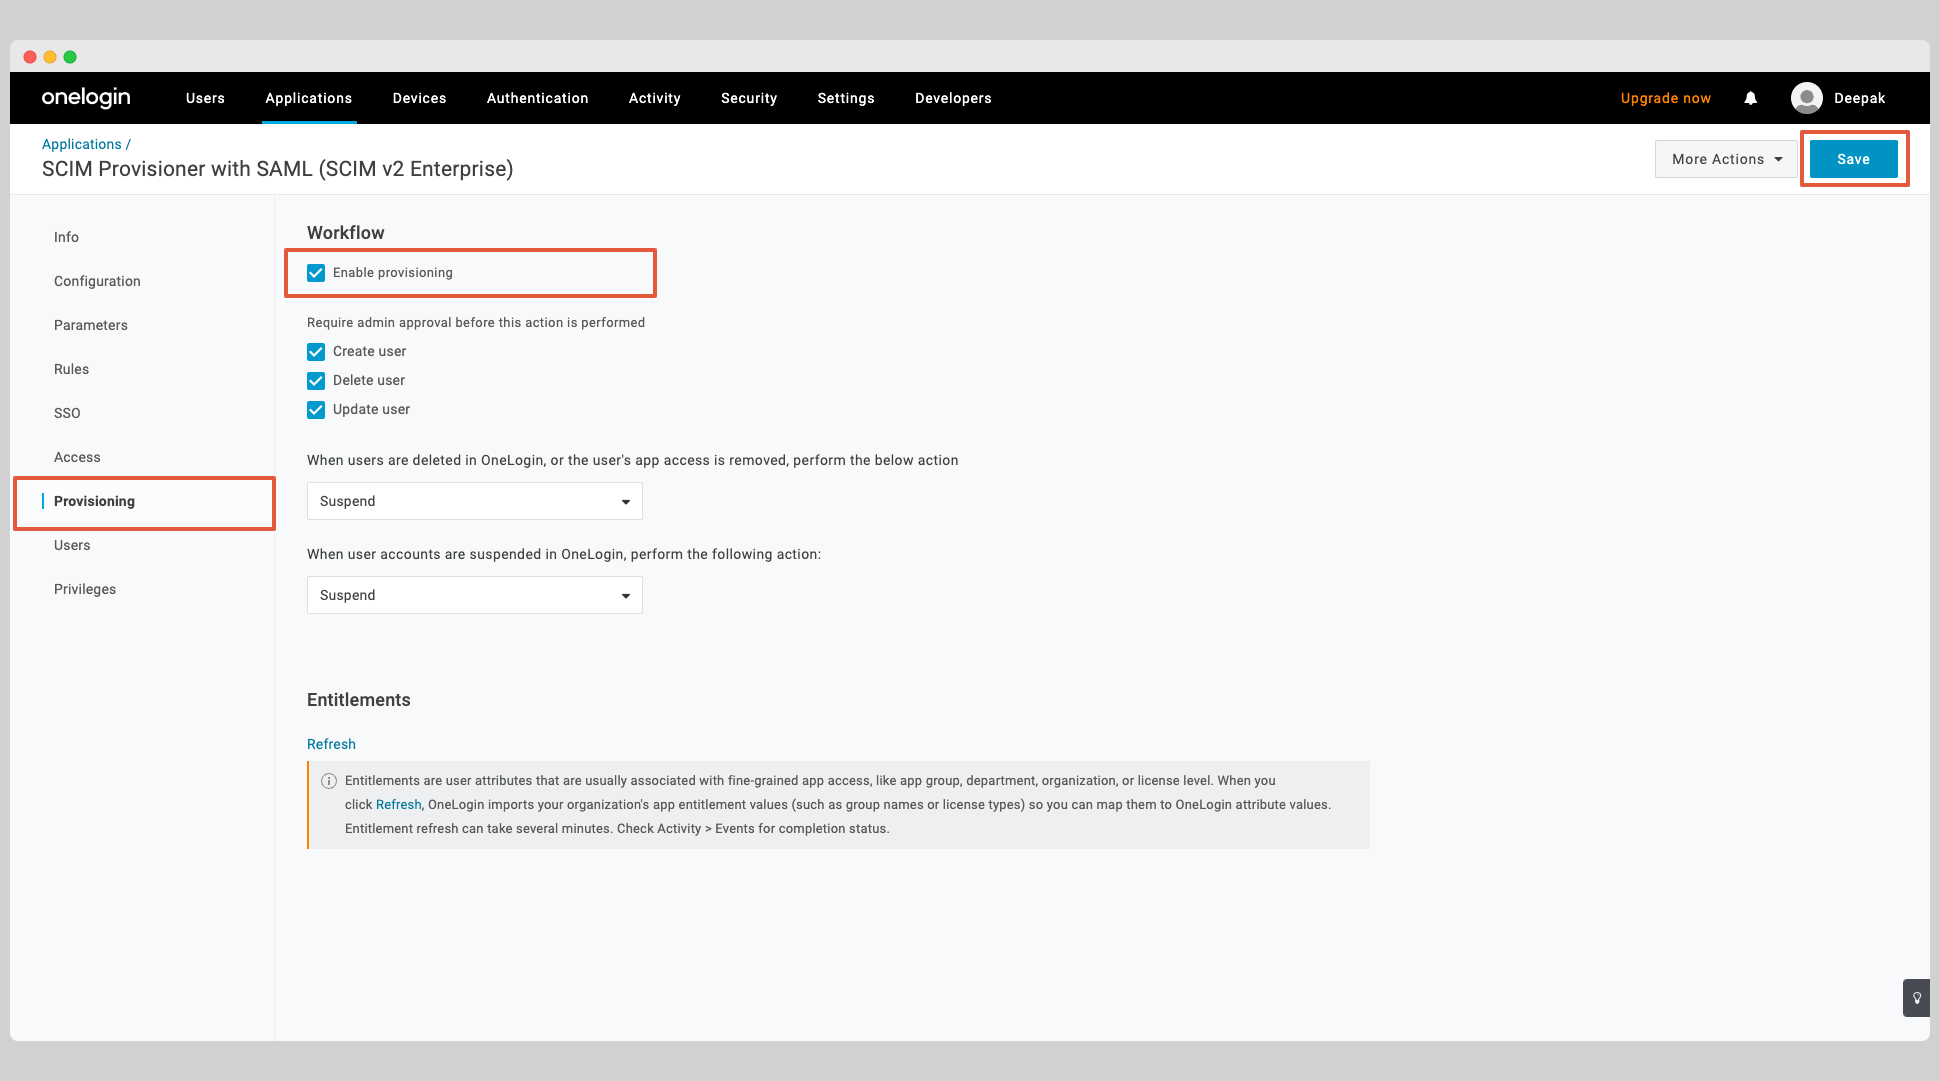The height and width of the screenshot is (1081, 1940).
Task: Open the lightbulb help widget
Action: [x=1916, y=998]
